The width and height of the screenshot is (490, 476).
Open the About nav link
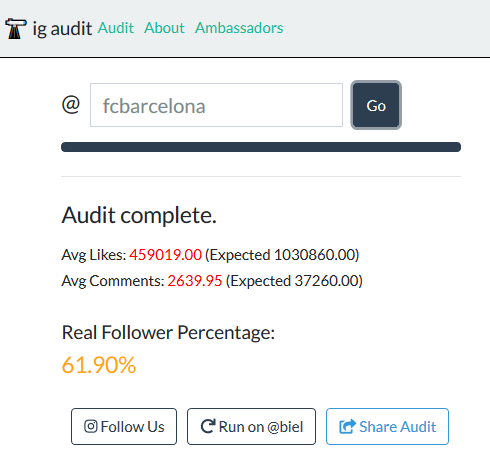[x=164, y=28]
